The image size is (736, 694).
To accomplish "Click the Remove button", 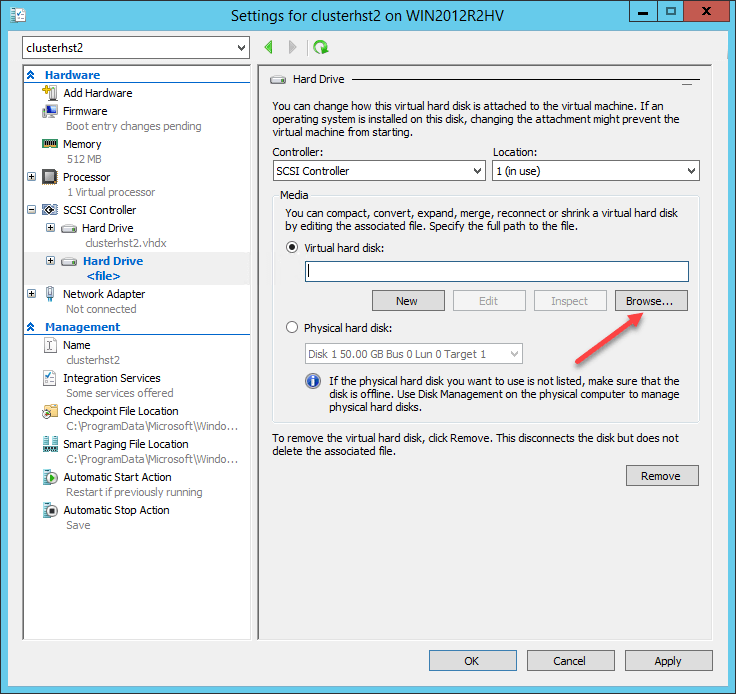I will (x=662, y=476).
